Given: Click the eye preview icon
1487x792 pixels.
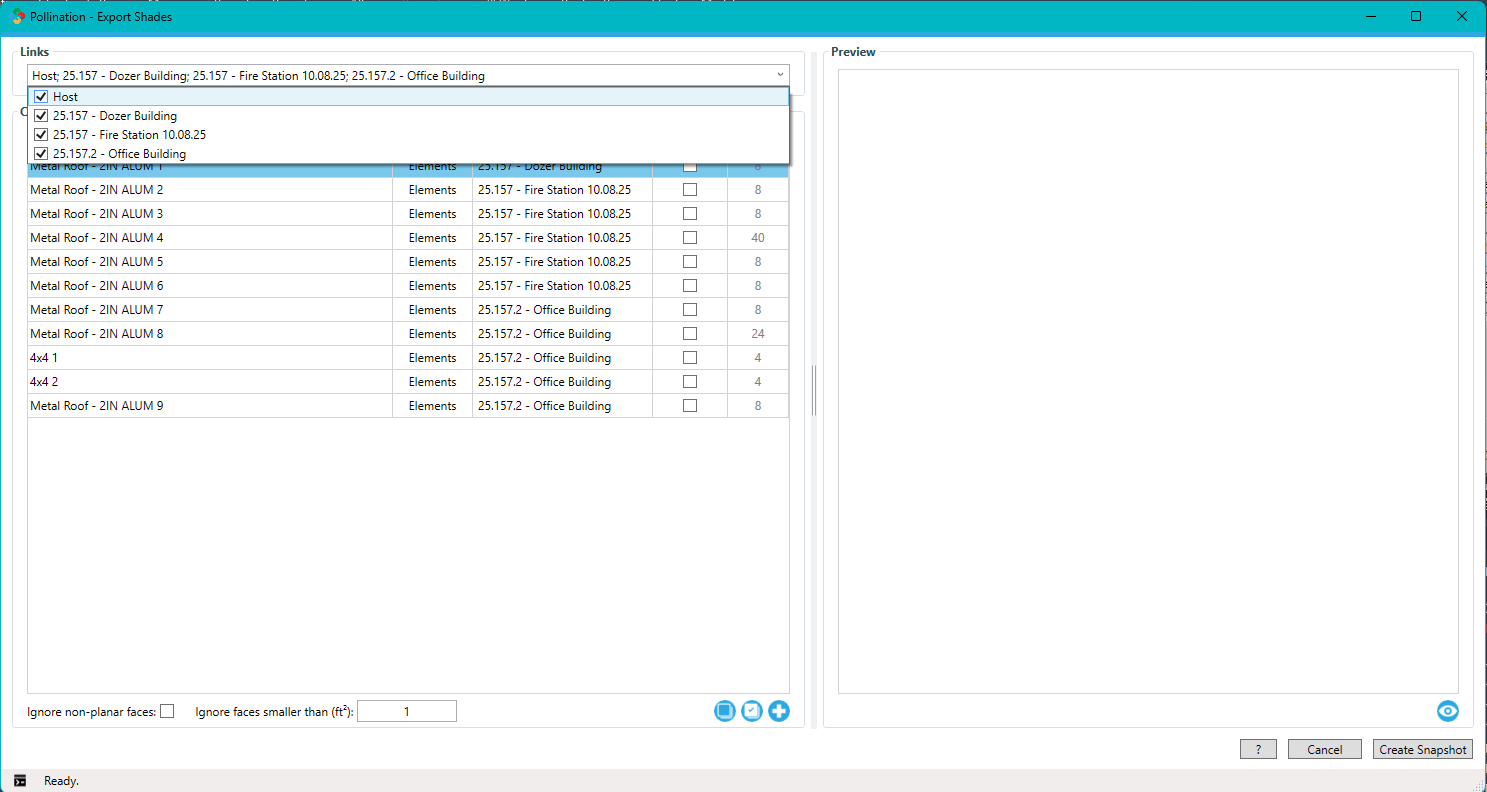Looking at the screenshot, I should coord(1447,711).
